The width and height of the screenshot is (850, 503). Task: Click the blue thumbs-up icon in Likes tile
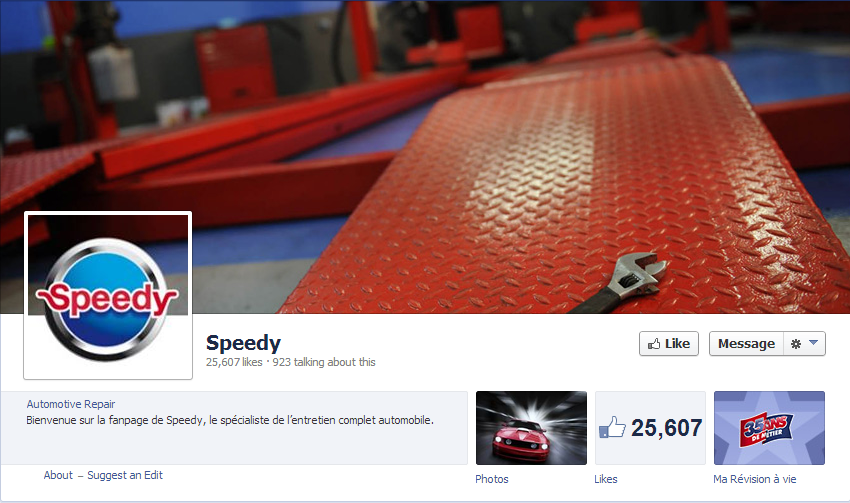click(x=613, y=427)
